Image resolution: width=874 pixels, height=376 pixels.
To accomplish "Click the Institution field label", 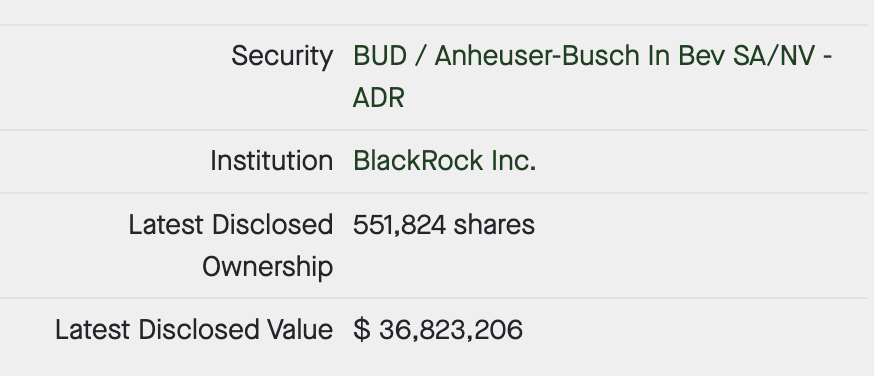I will pyautogui.click(x=271, y=161).
